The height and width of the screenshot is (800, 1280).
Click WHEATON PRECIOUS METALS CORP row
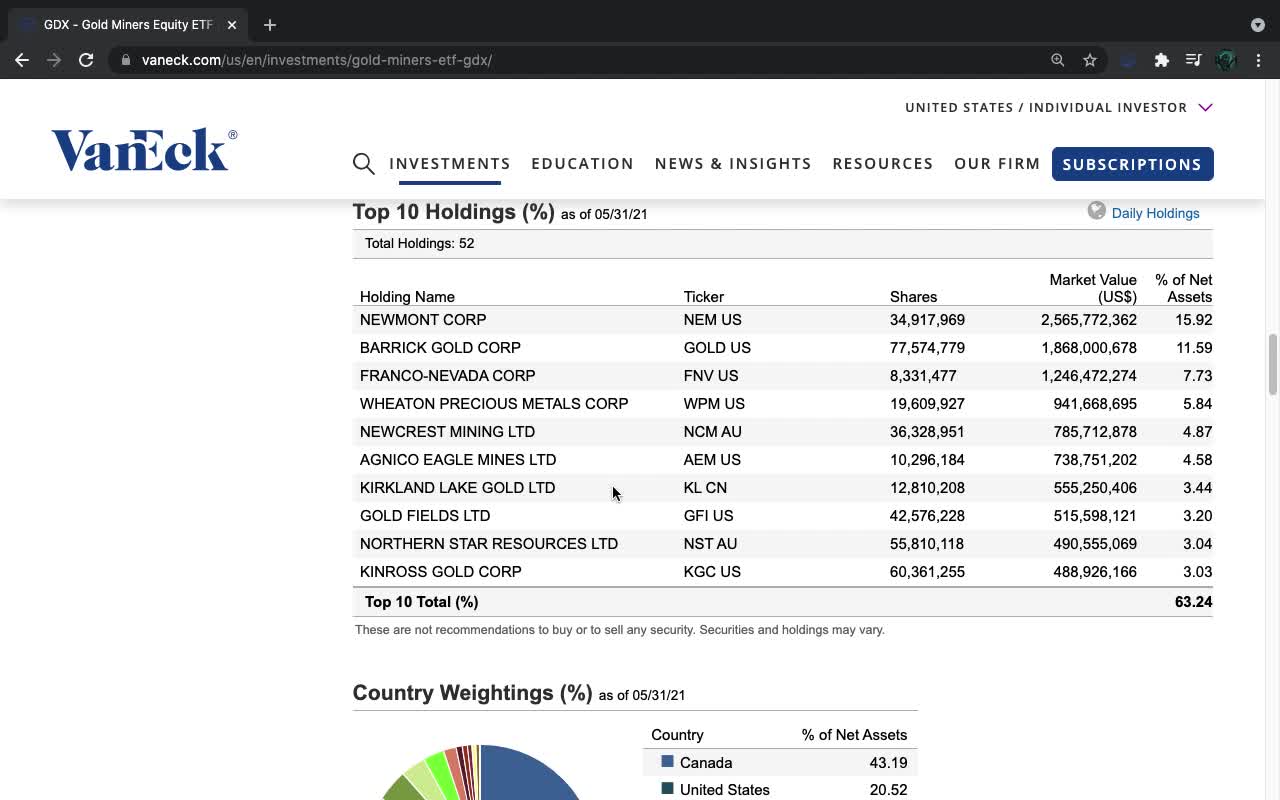783,404
